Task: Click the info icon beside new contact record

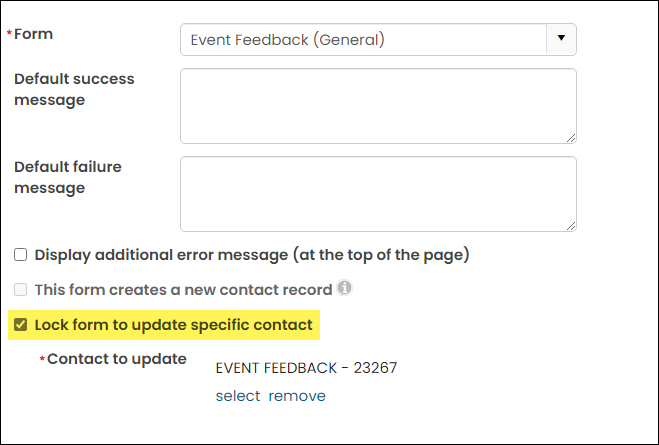Action: pos(345,288)
